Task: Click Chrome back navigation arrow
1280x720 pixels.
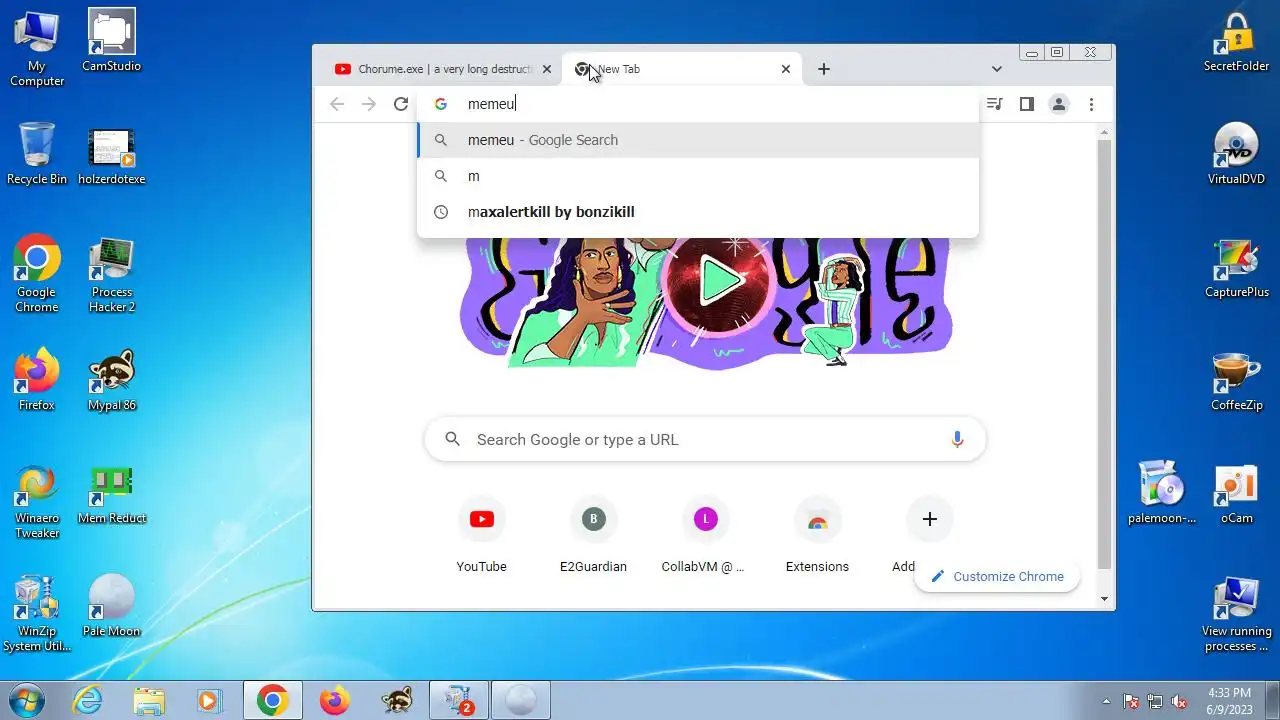Action: pos(337,104)
